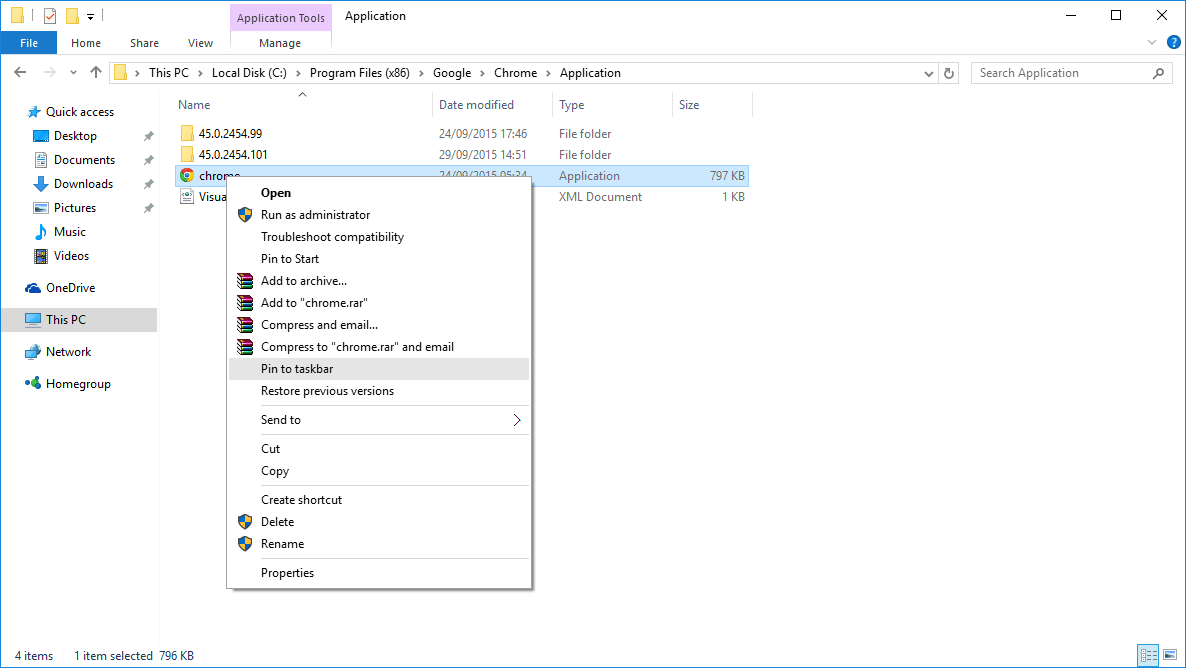Screen dimensions: 1186x668
Task: Select Restore previous versions
Action: click(x=379, y=391)
